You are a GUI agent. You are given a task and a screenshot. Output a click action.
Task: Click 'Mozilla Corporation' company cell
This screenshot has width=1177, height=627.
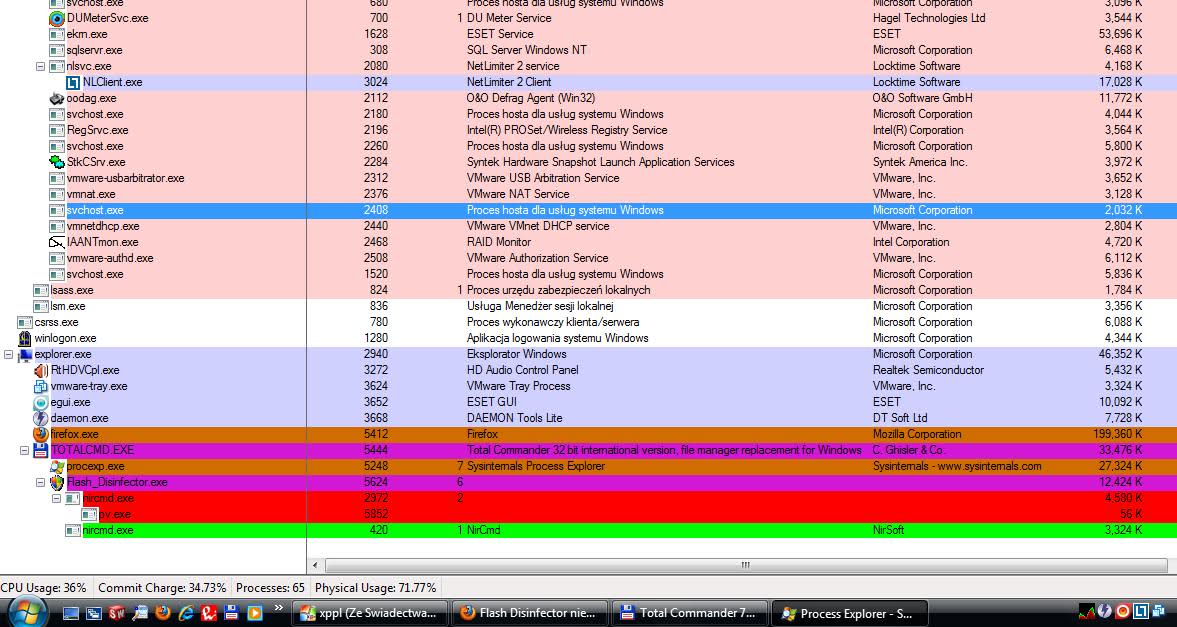coord(917,434)
